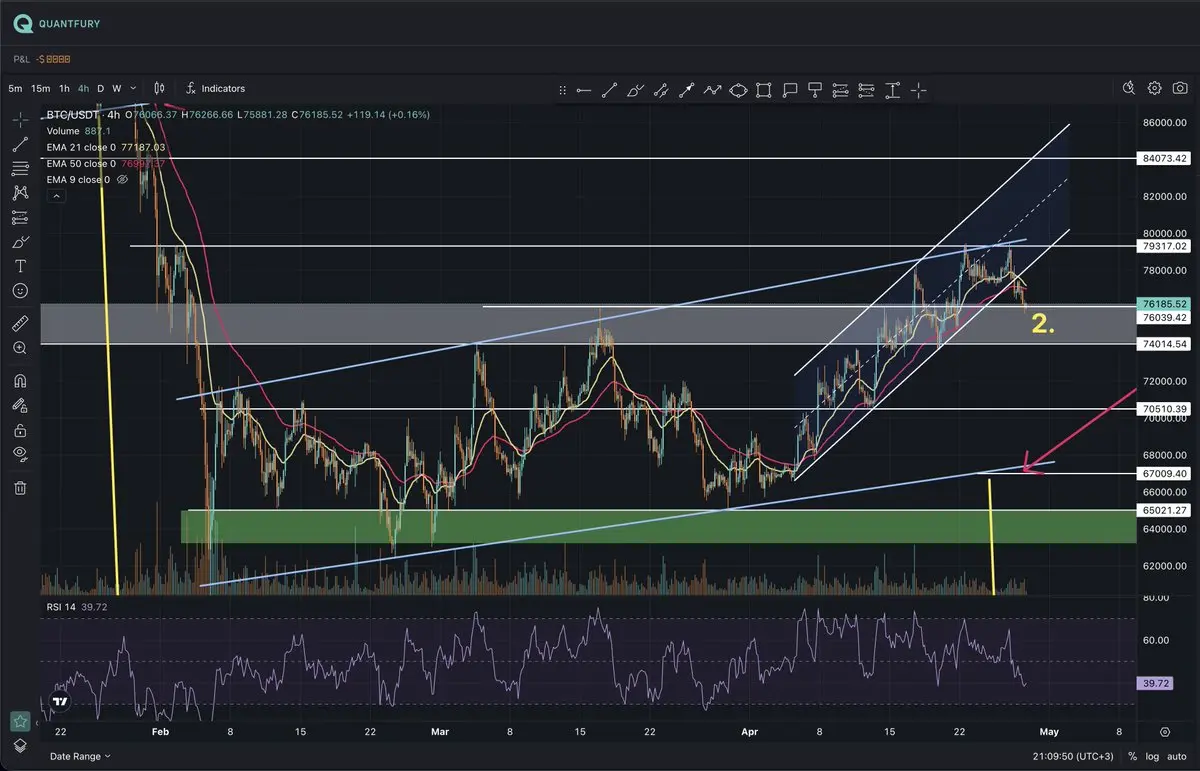Screen dimensions: 1200x771
Task: Click the P&L label
Action: point(23,60)
